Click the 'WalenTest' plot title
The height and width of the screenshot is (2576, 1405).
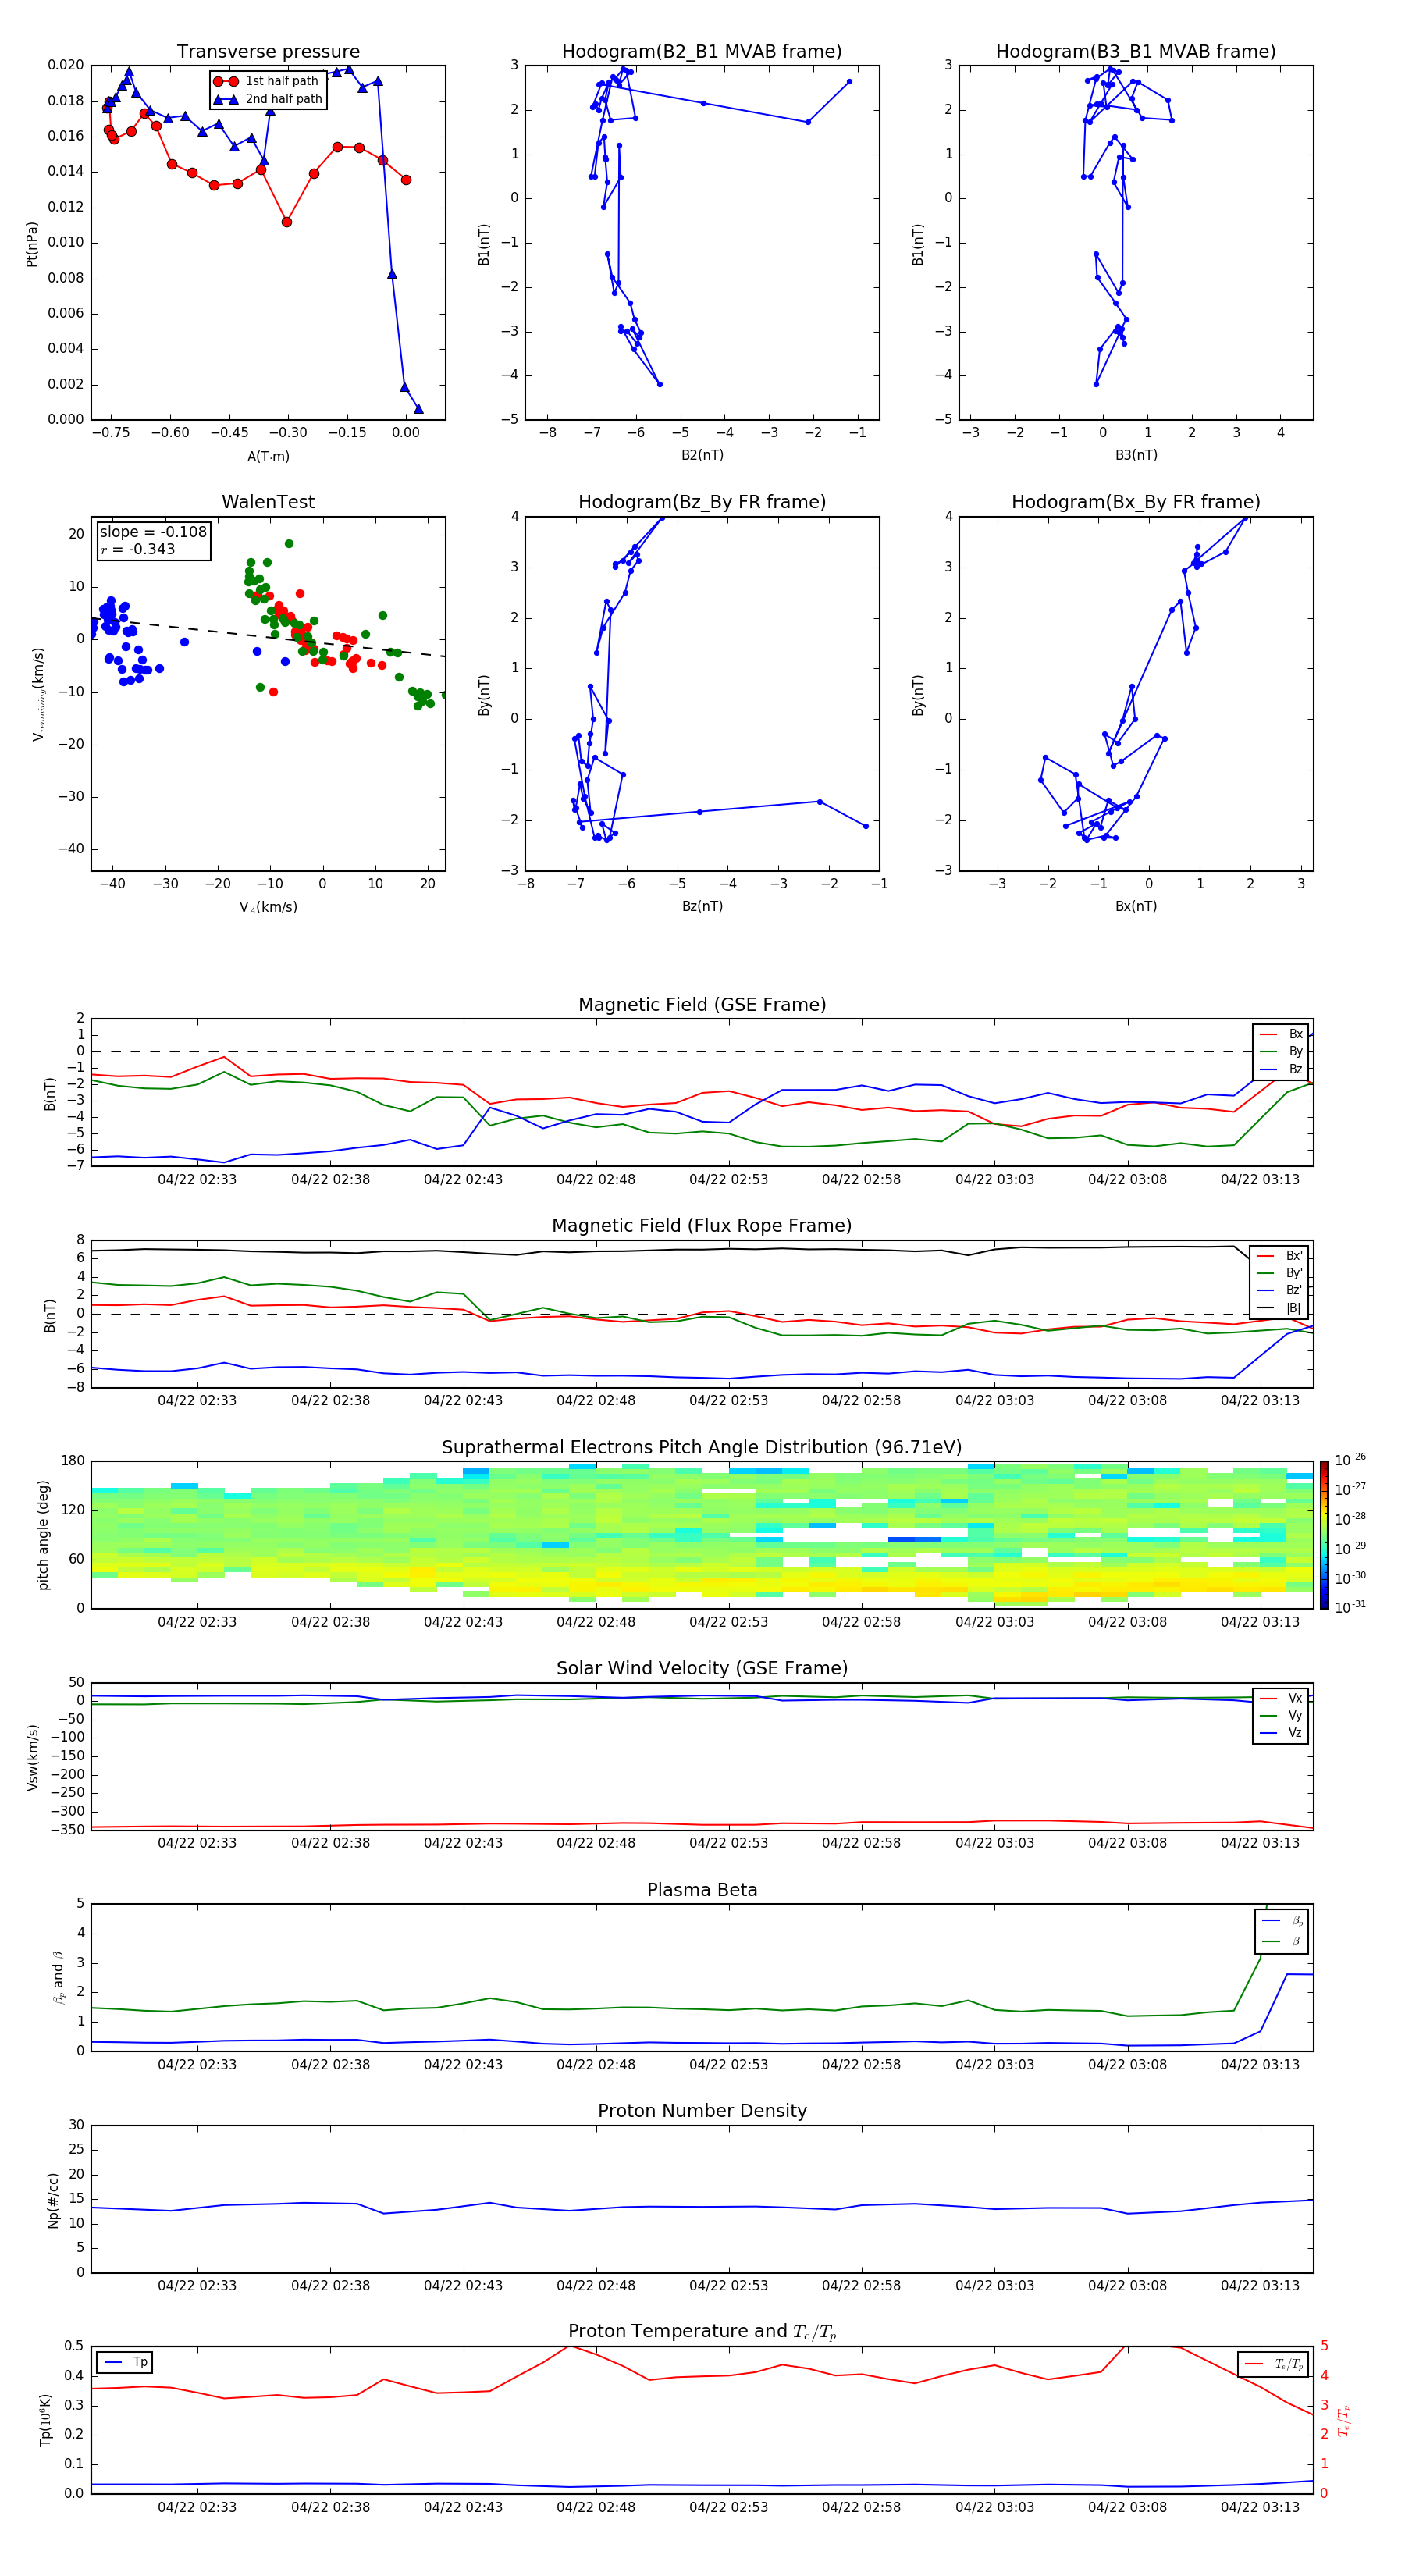[268, 502]
